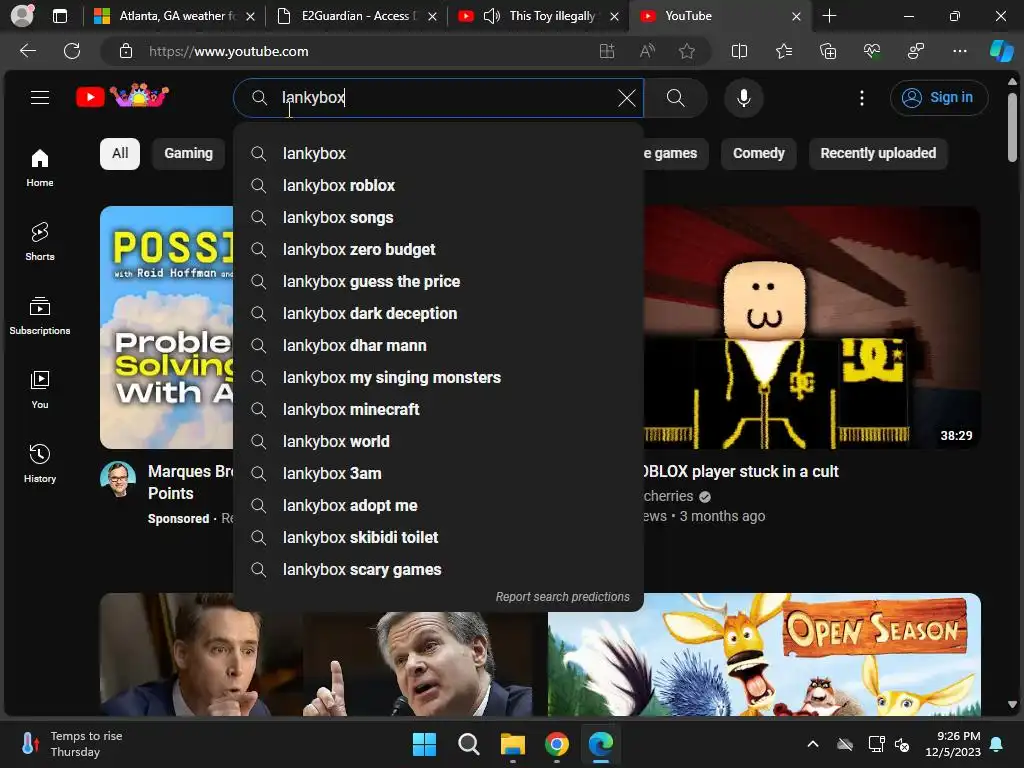Screen dimensions: 1024x768
Task: Activate Read aloud icon
Action: pos(647,51)
